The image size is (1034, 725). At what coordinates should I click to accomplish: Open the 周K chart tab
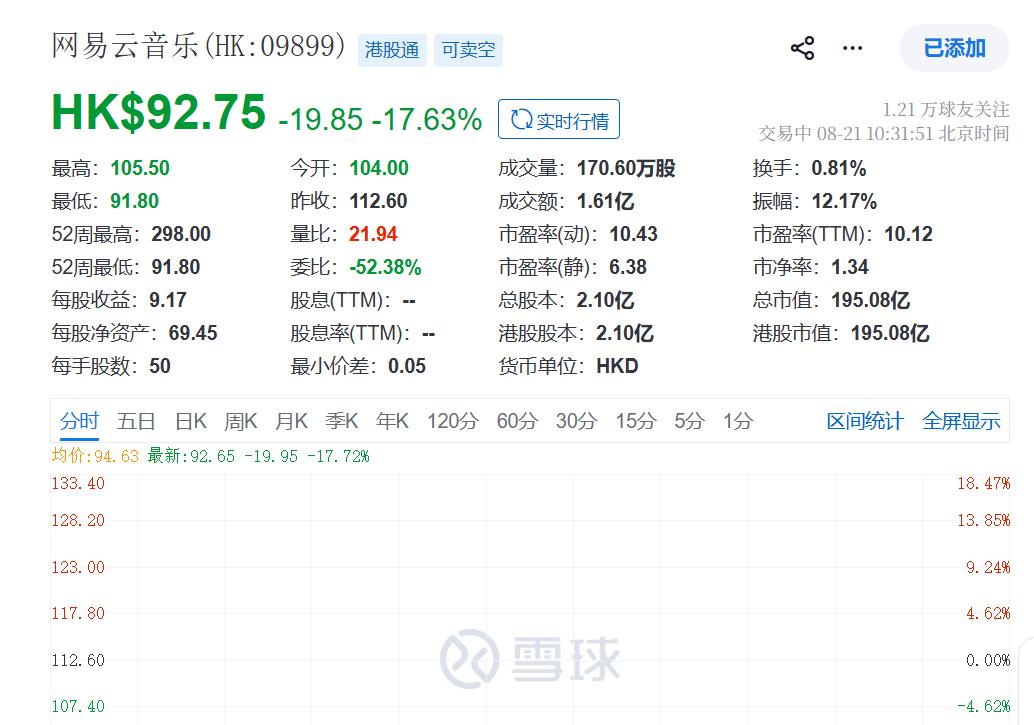(241, 421)
